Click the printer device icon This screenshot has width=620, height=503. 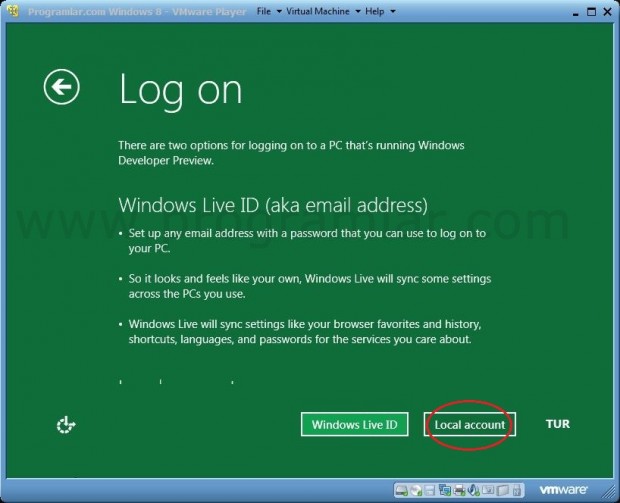tap(459, 490)
